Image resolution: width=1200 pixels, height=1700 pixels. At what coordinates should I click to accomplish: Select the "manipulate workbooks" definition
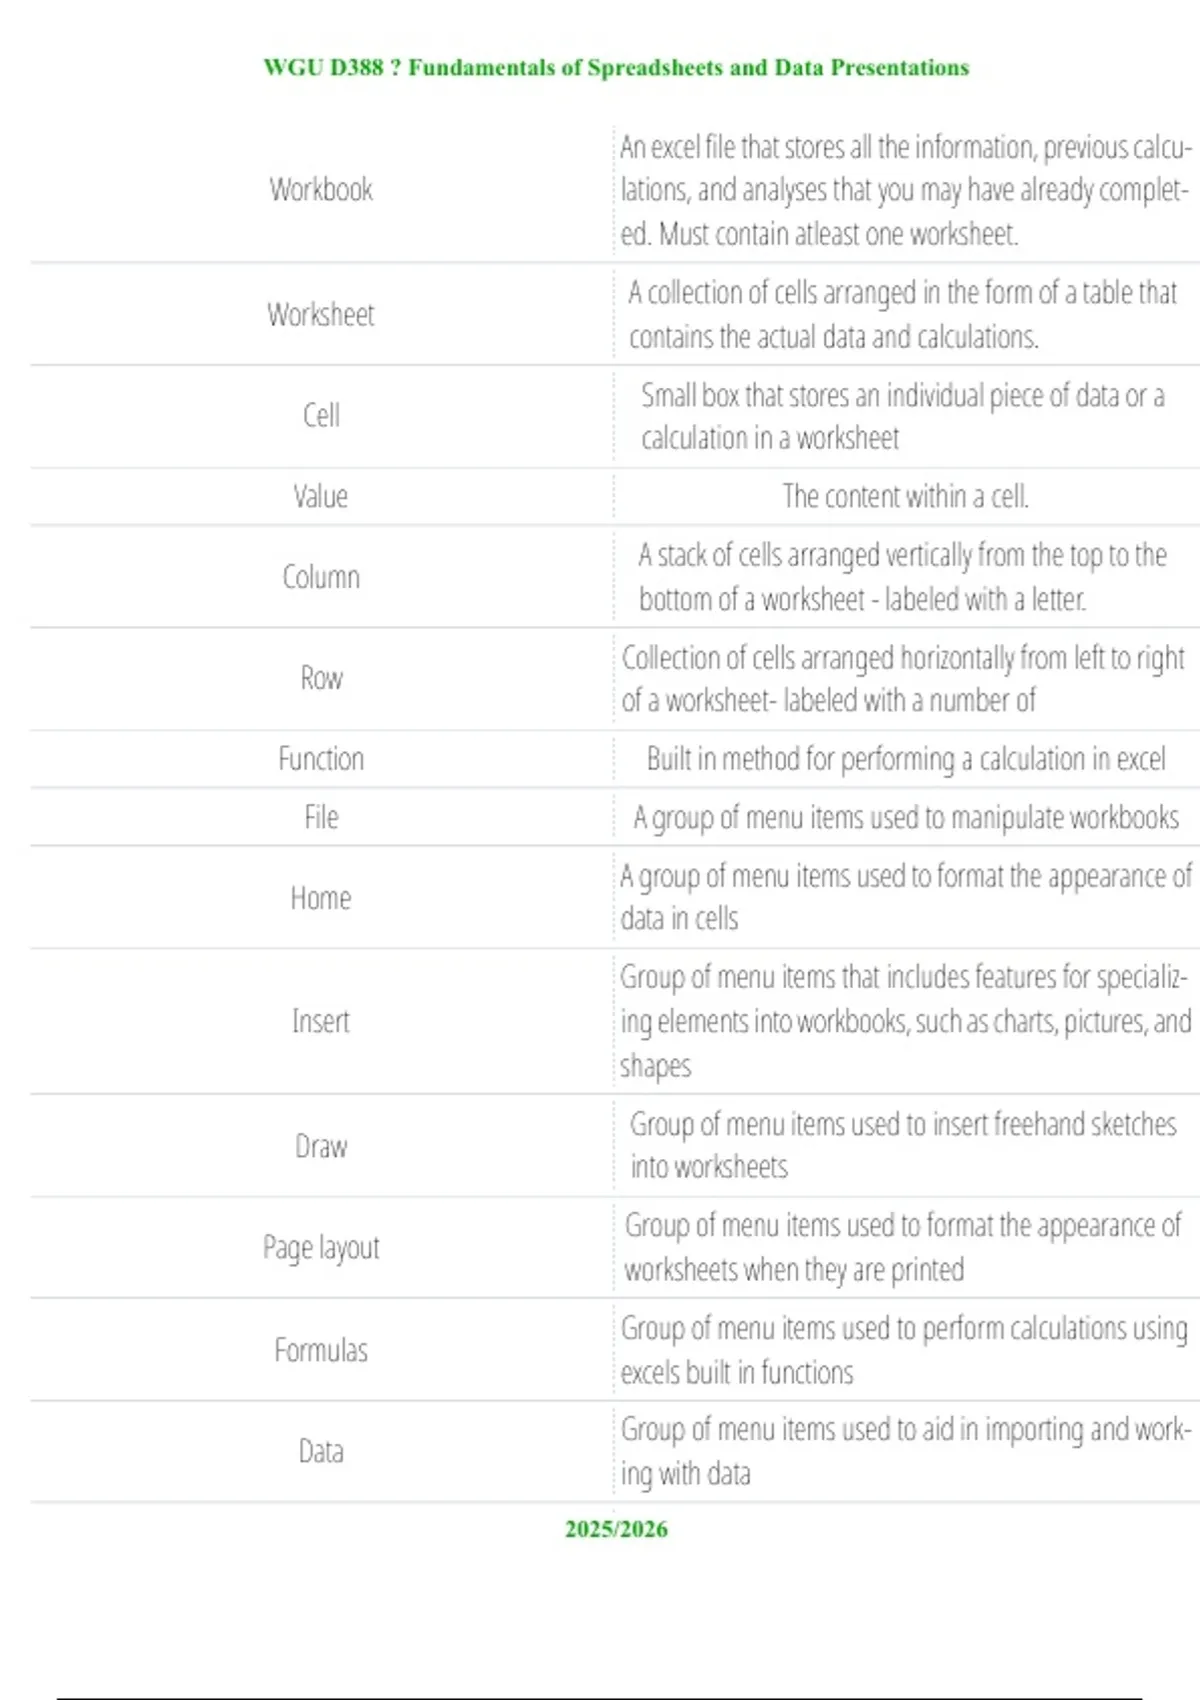905,817
